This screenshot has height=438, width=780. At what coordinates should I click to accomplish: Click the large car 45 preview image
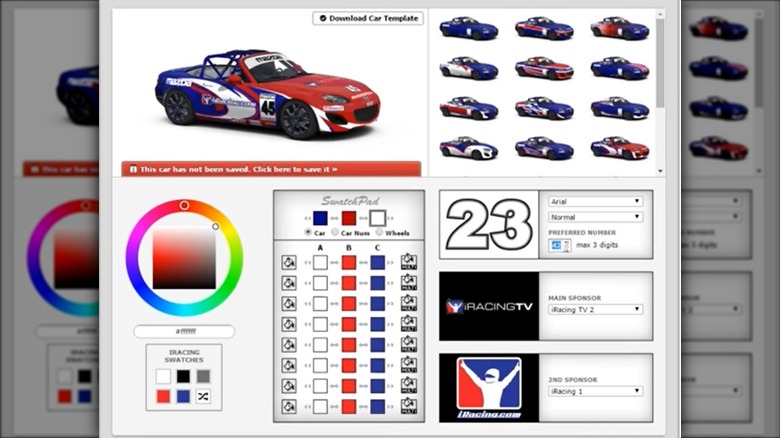click(x=267, y=95)
